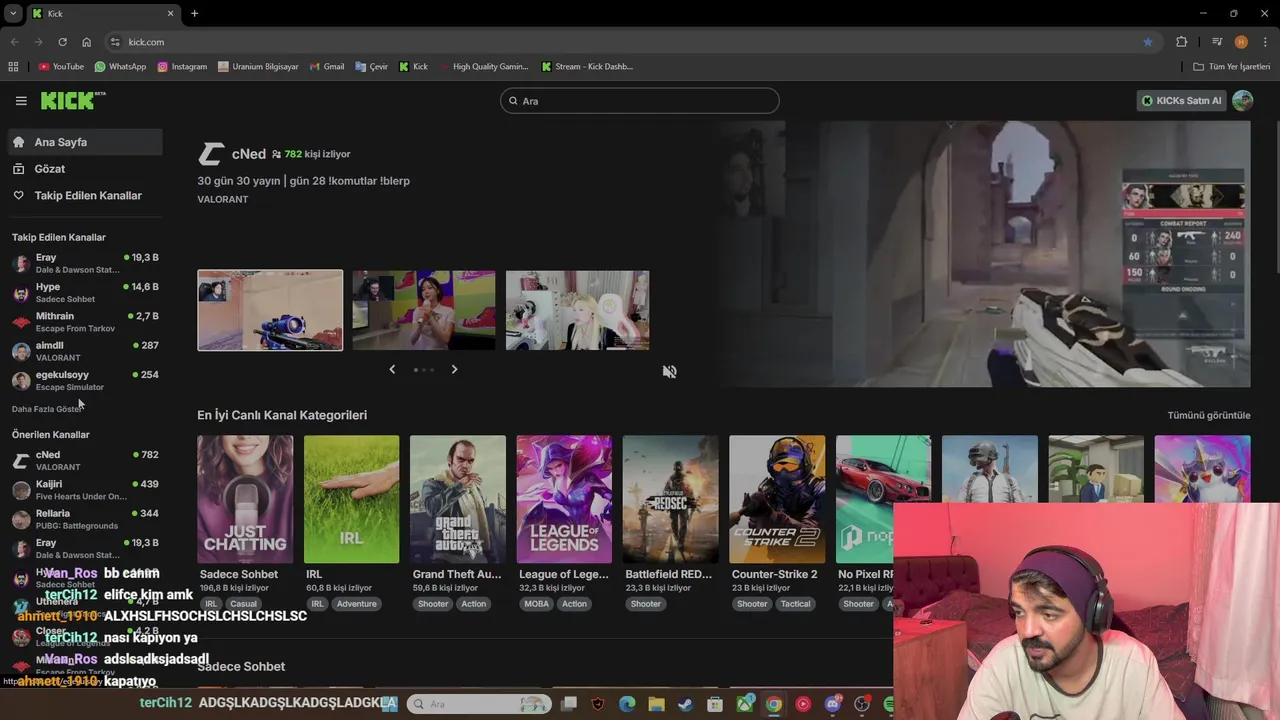Open the League of Legends category card
This screenshot has width=1280, height=720.
564,499
